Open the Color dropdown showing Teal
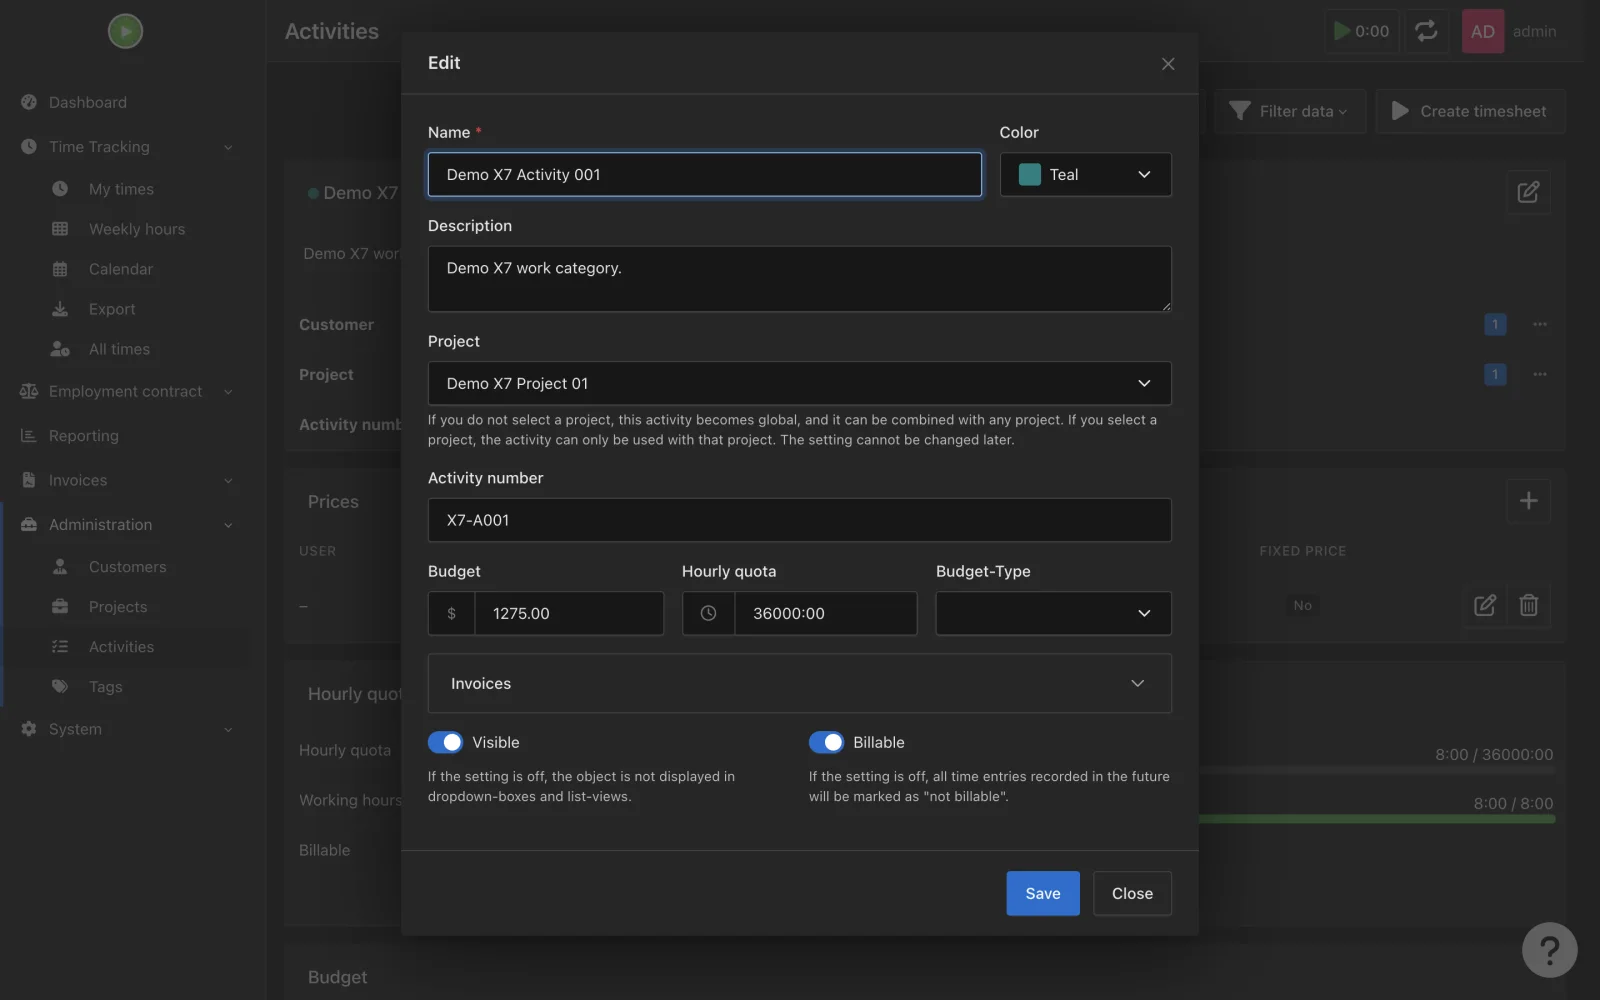Image resolution: width=1600 pixels, height=1000 pixels. click(1085, 175)
